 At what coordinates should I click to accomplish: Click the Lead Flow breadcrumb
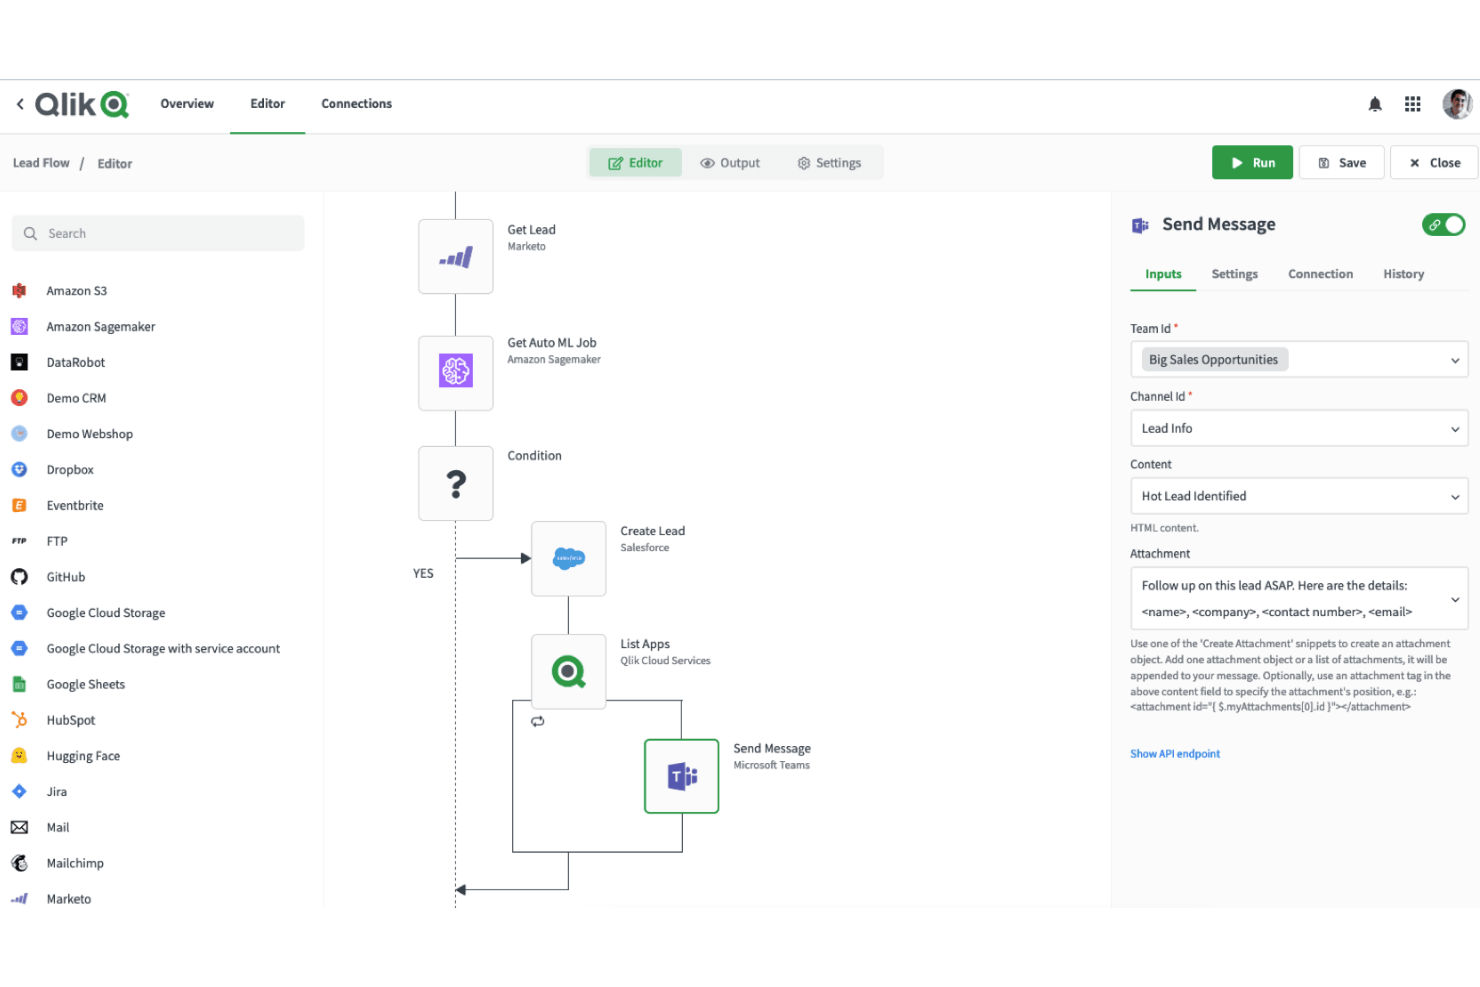[41, 163]
